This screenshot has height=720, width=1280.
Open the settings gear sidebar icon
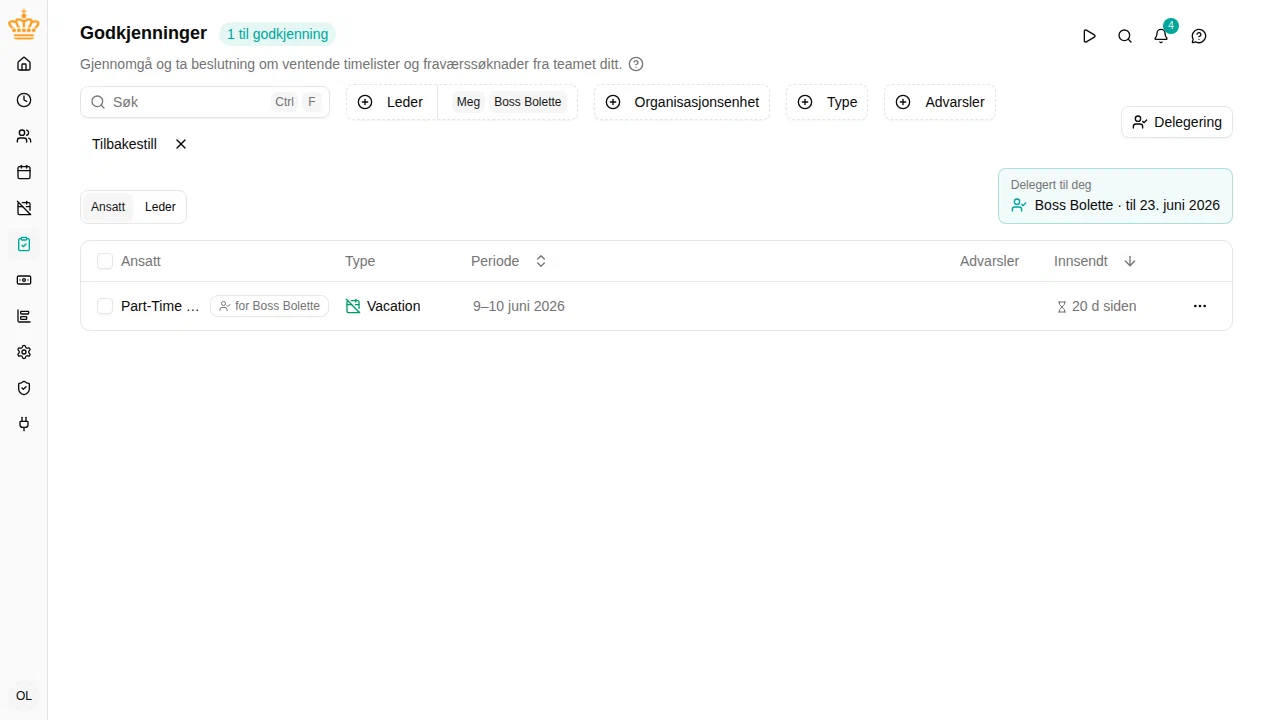click(24, 352)
